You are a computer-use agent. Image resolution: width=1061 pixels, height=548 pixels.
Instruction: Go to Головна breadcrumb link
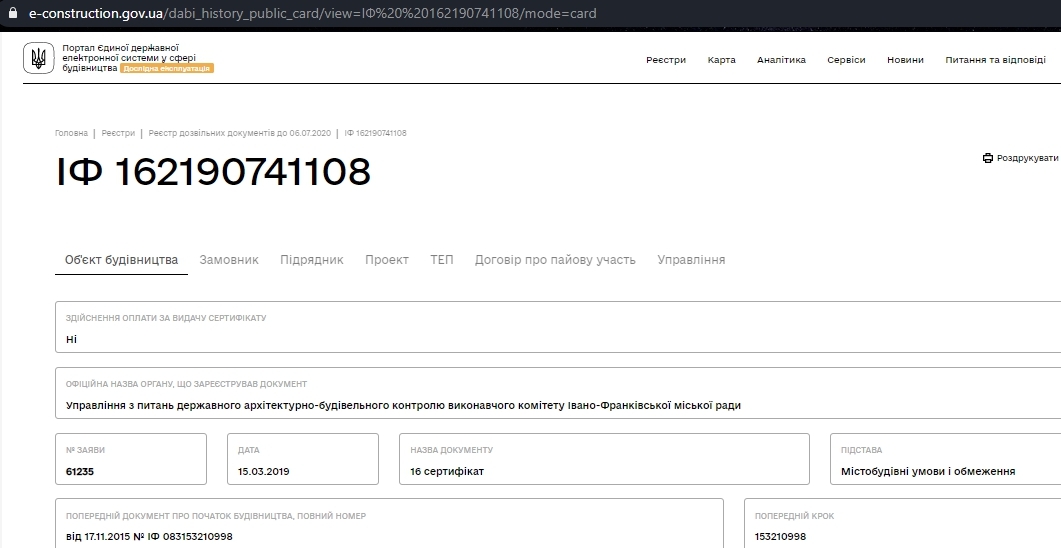[71, 133]
